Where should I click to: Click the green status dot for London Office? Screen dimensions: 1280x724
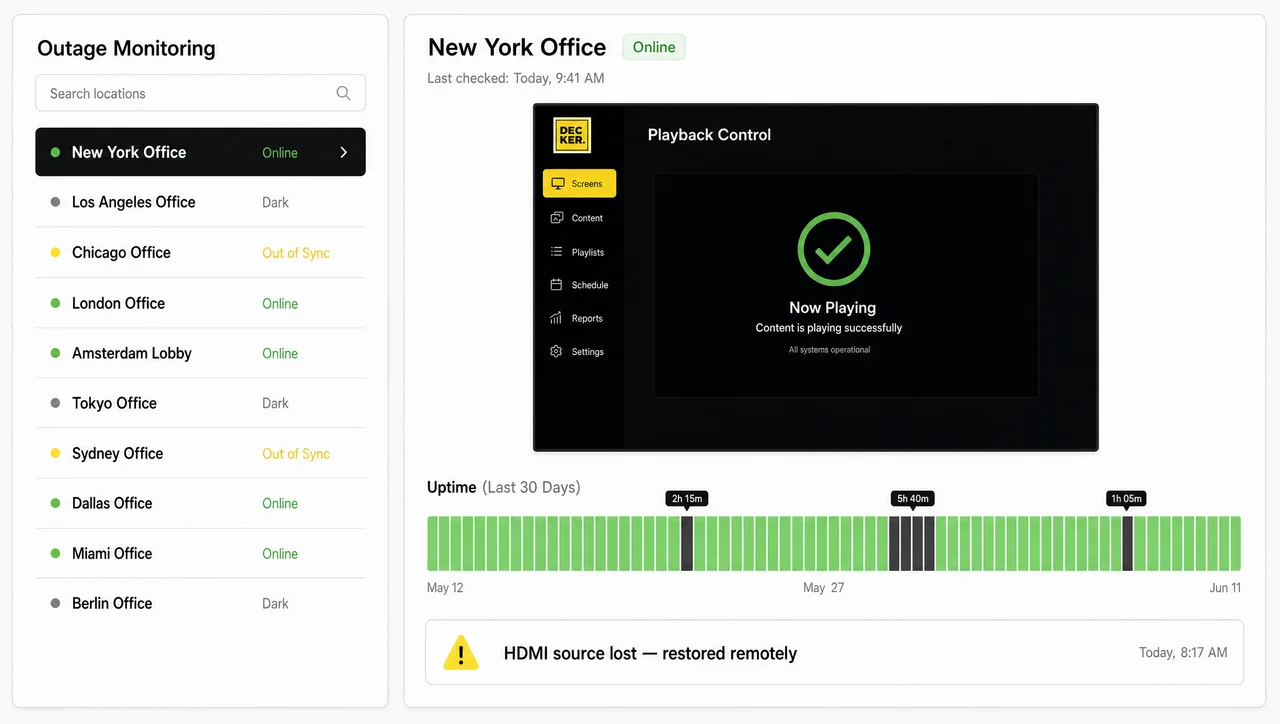(x=55, y=303)
